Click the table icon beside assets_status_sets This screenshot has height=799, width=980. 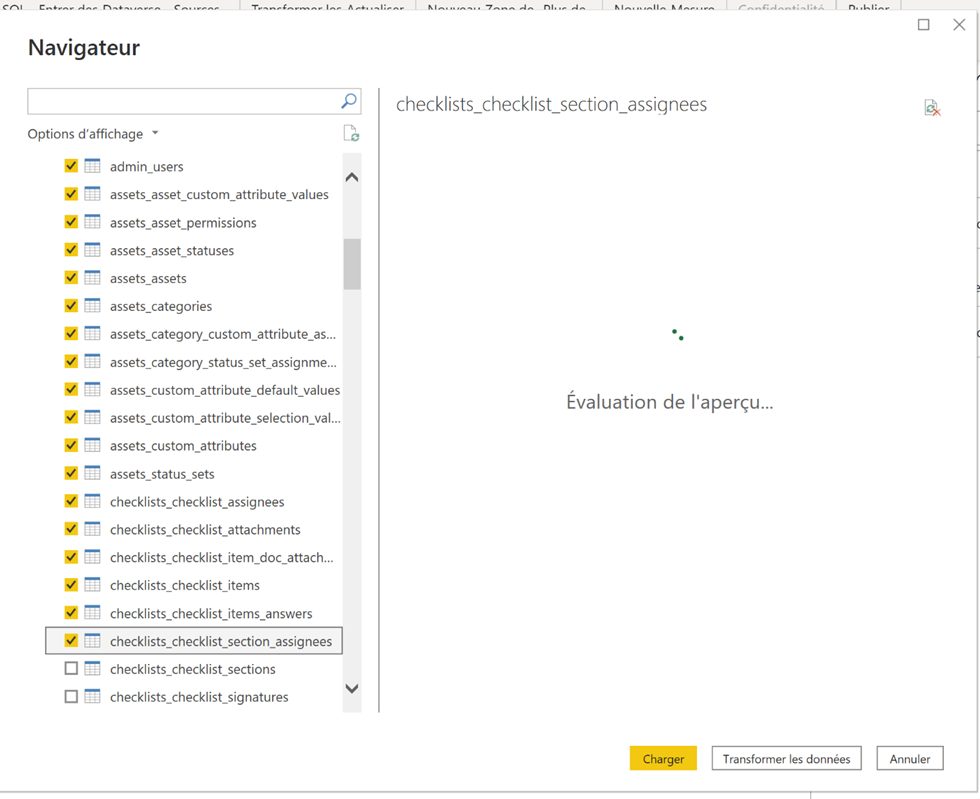(92, 473)
